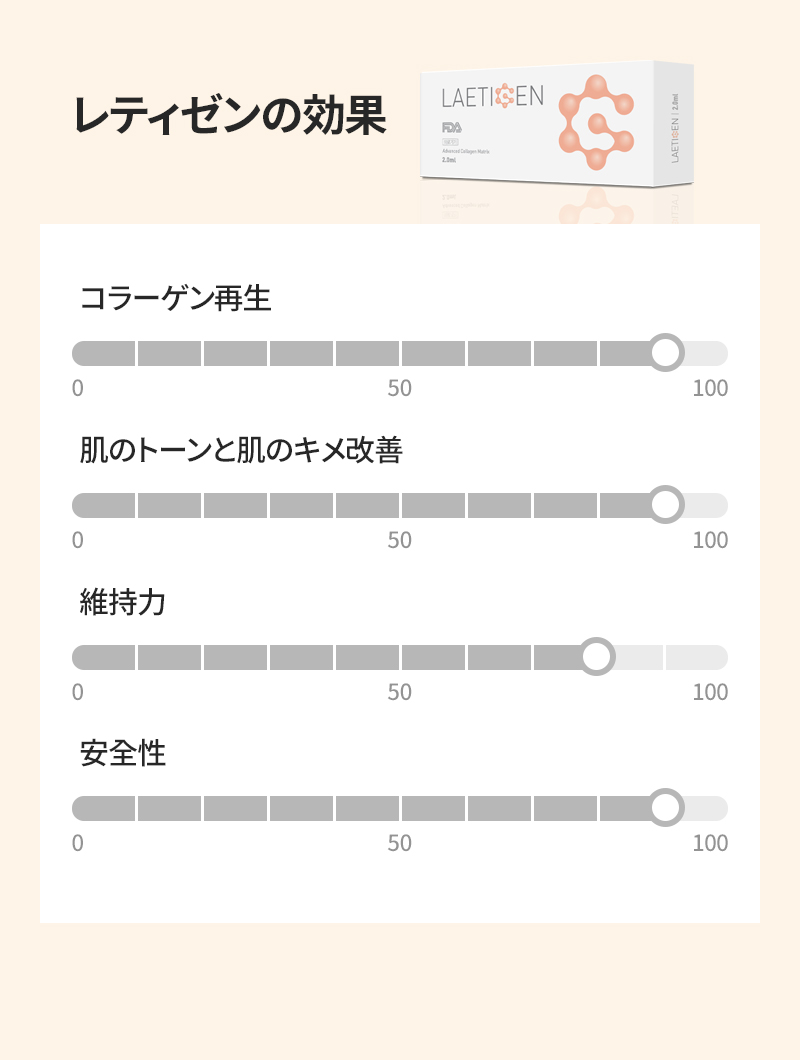Click the レティゼンの効果 heading
Viewport: 800px width, 1060px height.
click(229, 115)
